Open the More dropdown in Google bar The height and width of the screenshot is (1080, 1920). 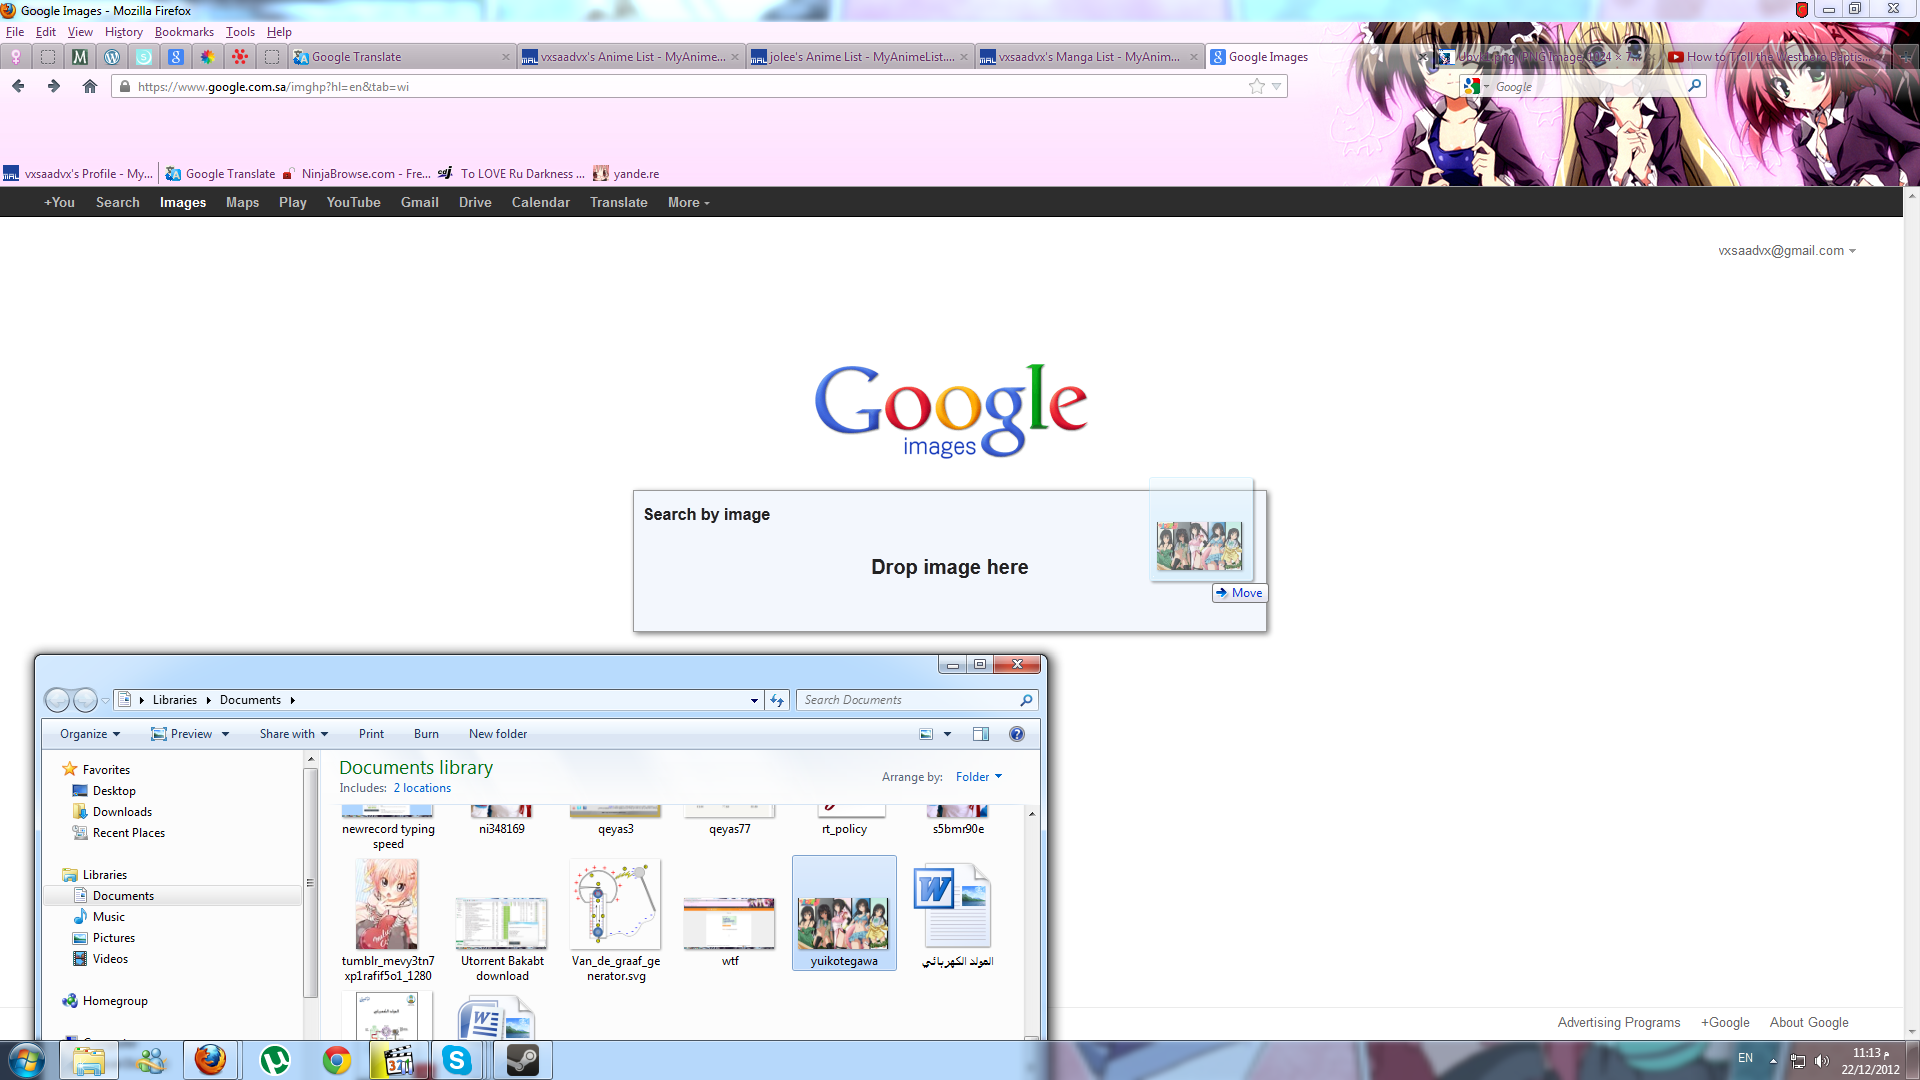pyautogui.click(x=689, y=202)
